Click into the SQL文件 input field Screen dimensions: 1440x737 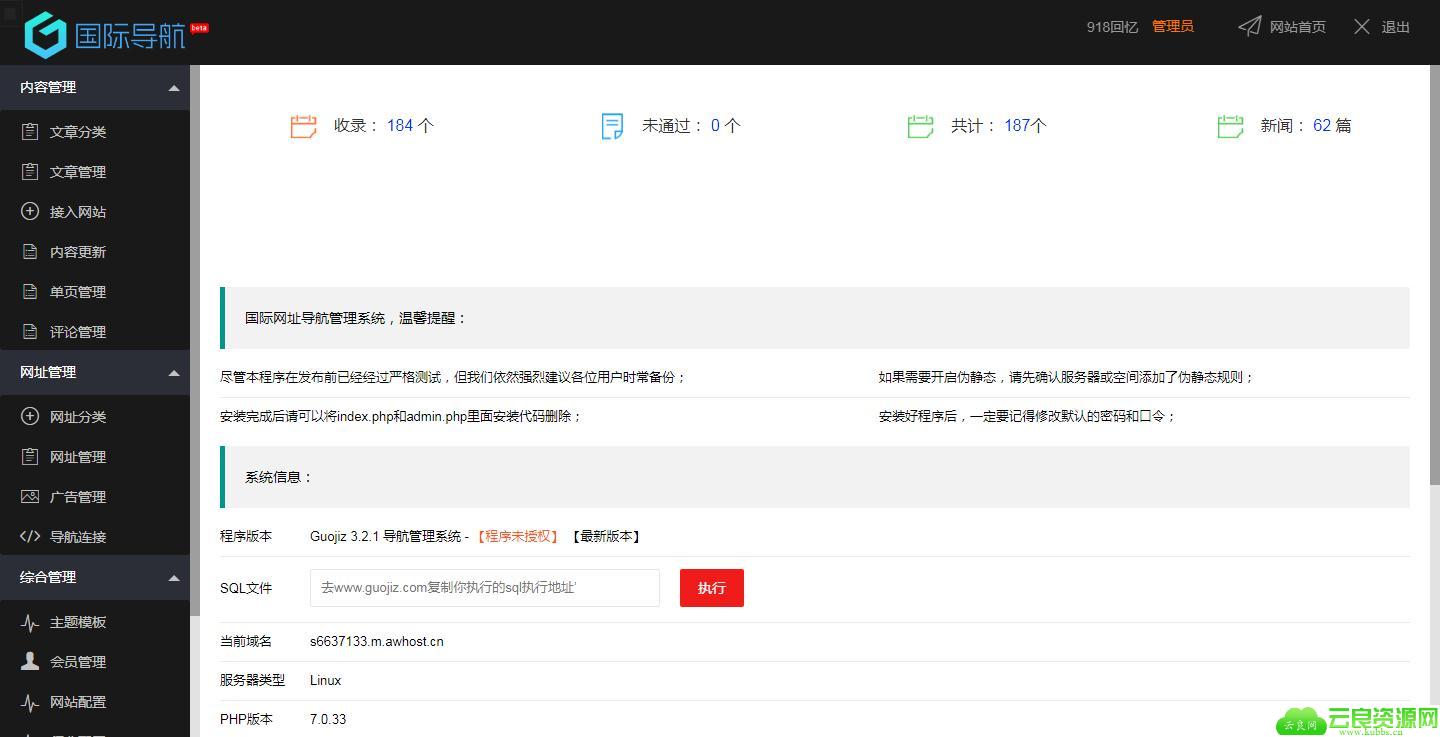pyautogui.click(x=485, y=588)
